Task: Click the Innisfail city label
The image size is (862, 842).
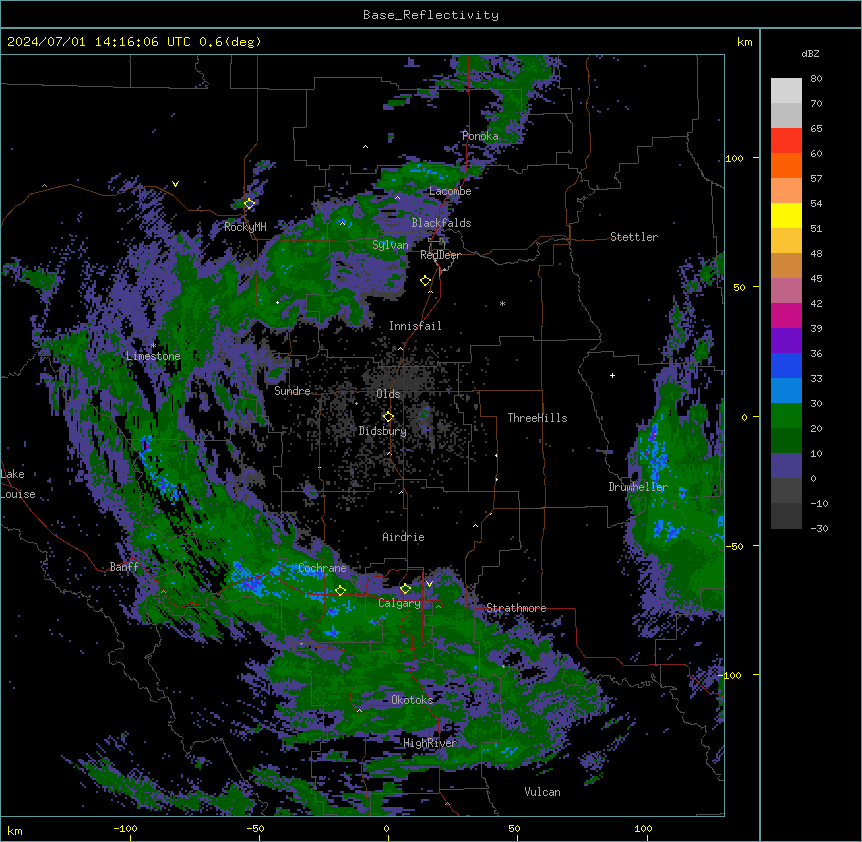Action: [x=415, y=326]
